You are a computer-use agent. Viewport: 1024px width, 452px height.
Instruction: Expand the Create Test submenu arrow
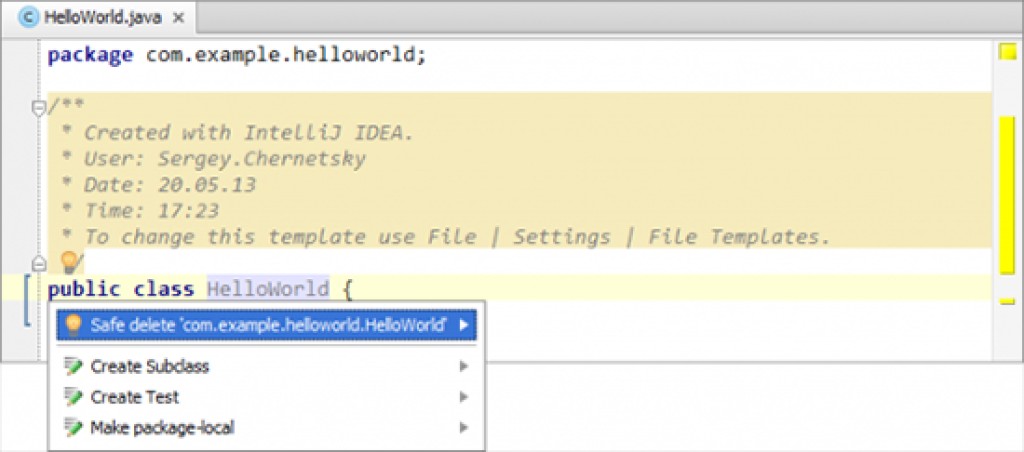[464, 396]
